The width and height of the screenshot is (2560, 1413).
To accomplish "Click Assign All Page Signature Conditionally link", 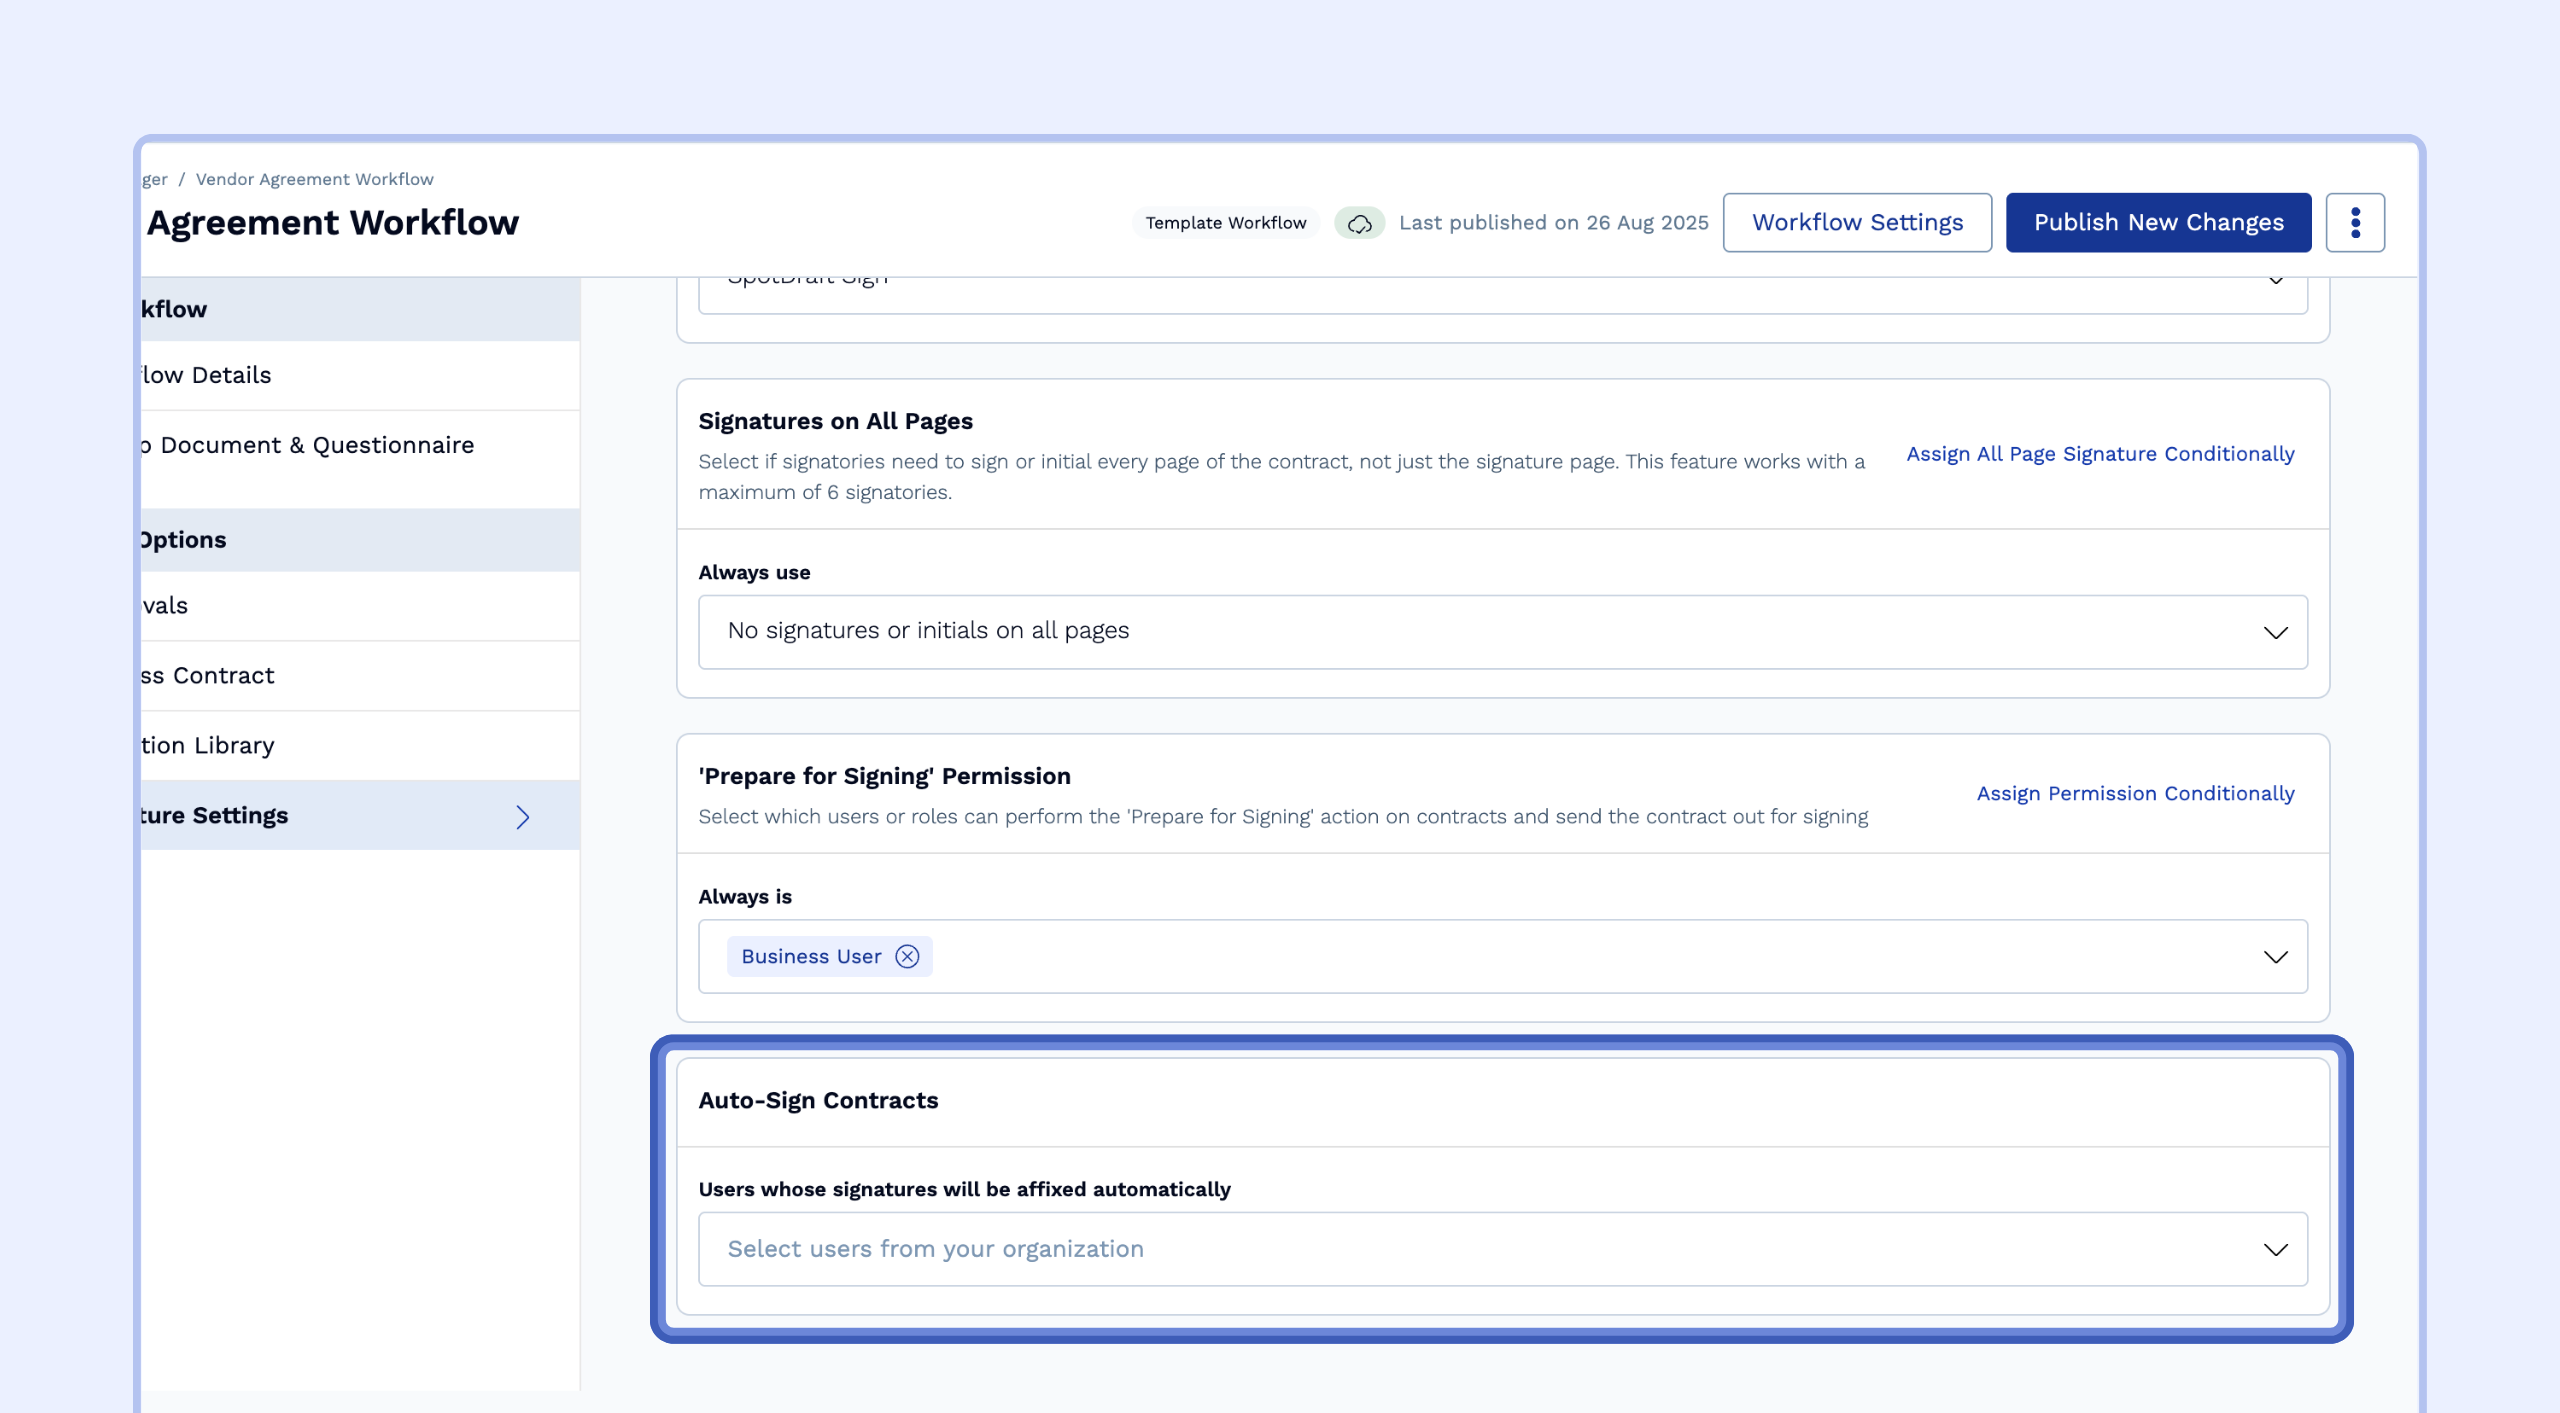I will (x=2100, y=453).
